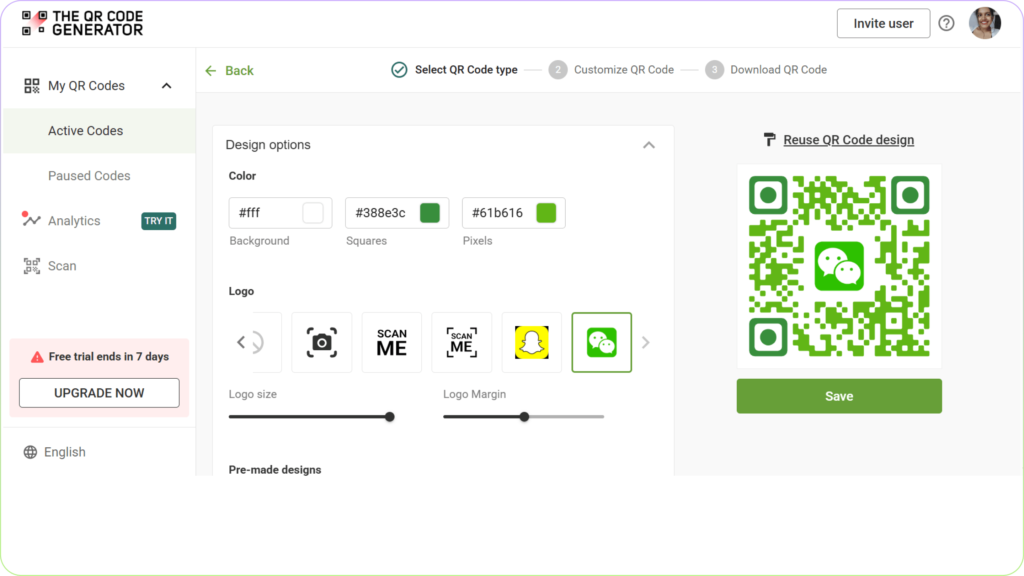Select the Scan sidebar icon

point(31,265)
